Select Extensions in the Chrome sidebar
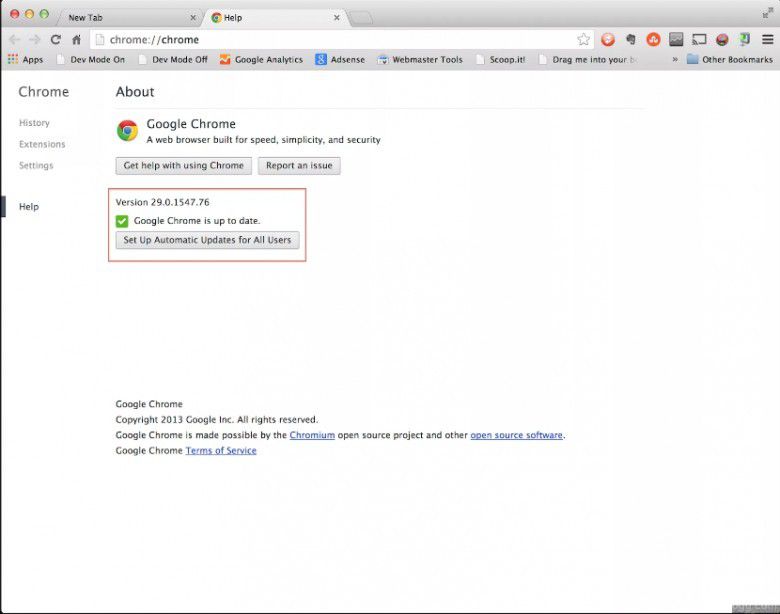780x614 pixels. point(42,144)
